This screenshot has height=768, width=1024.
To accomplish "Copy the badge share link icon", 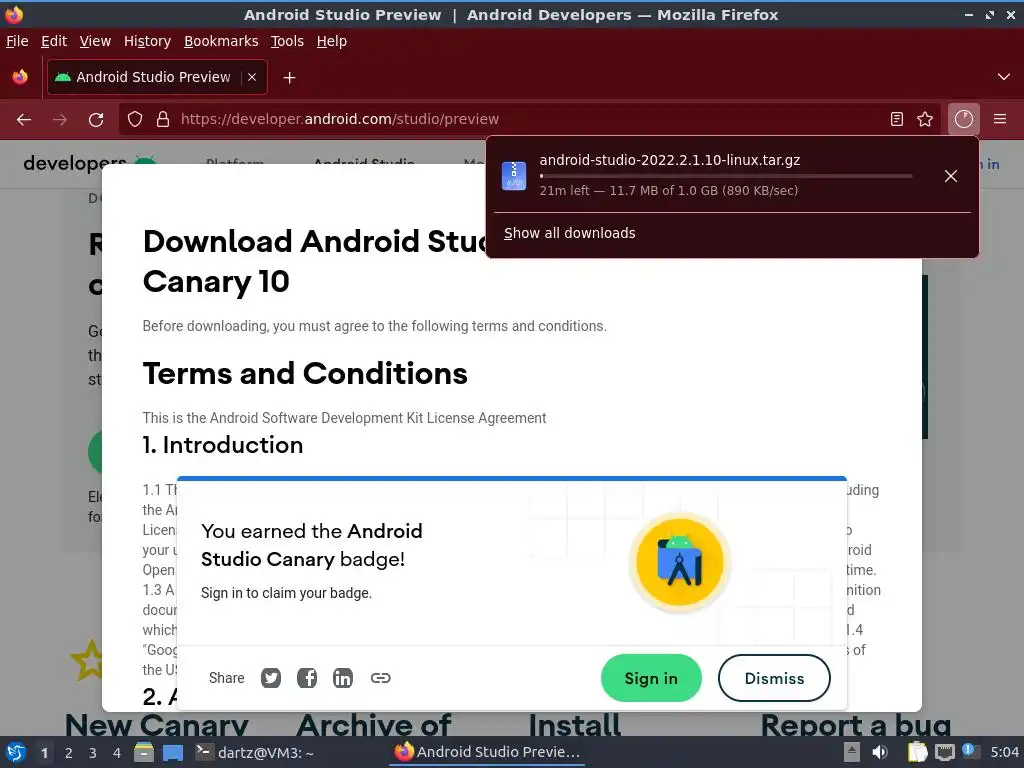I will (380, 678).
